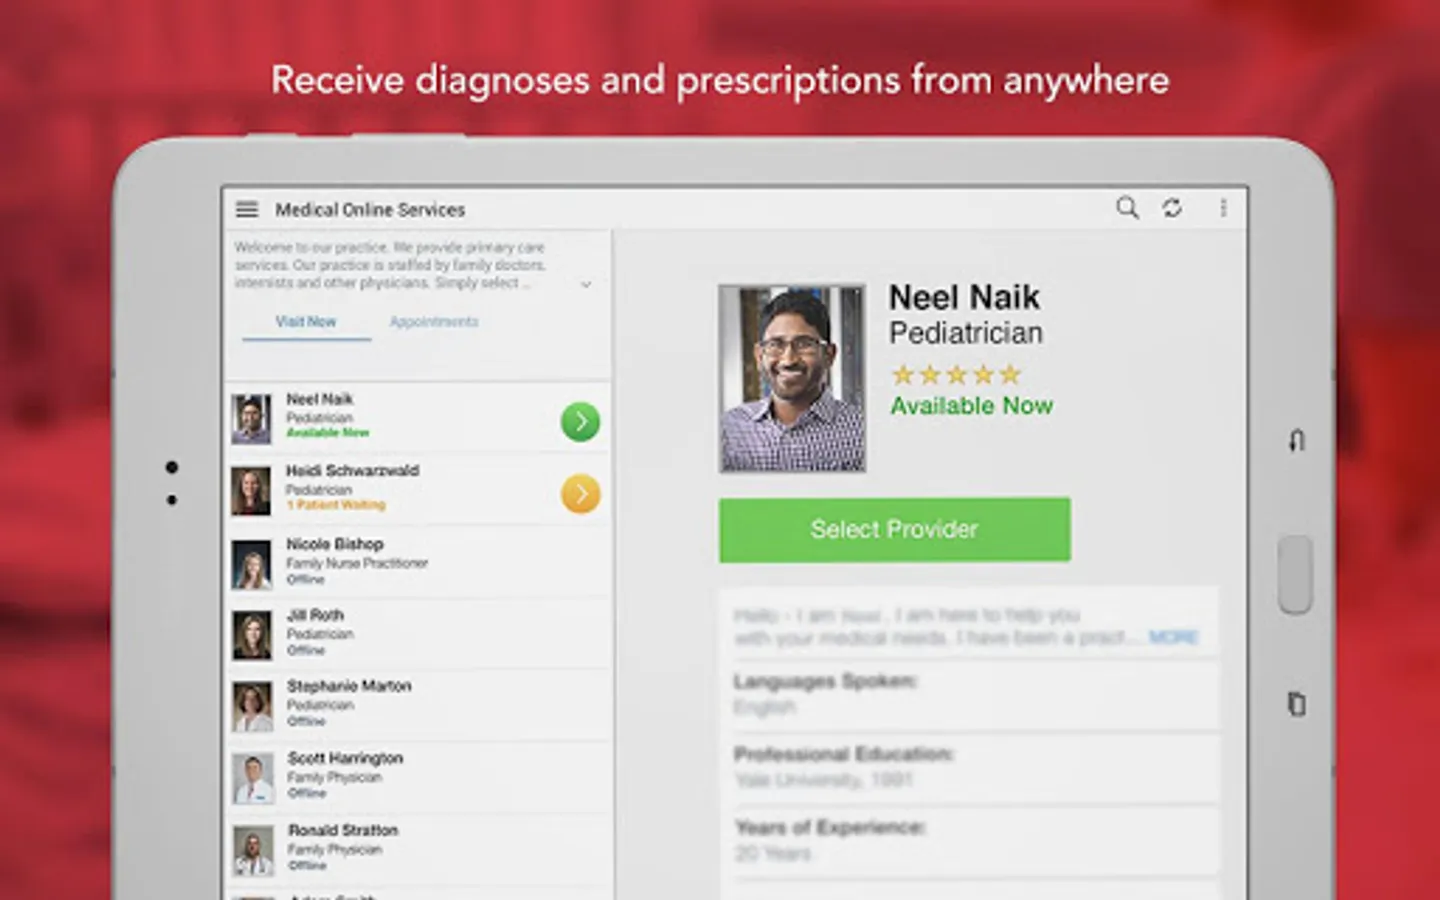Click the green Select Provider button
The image size is (1440, 900).
[x=895, y=529]
